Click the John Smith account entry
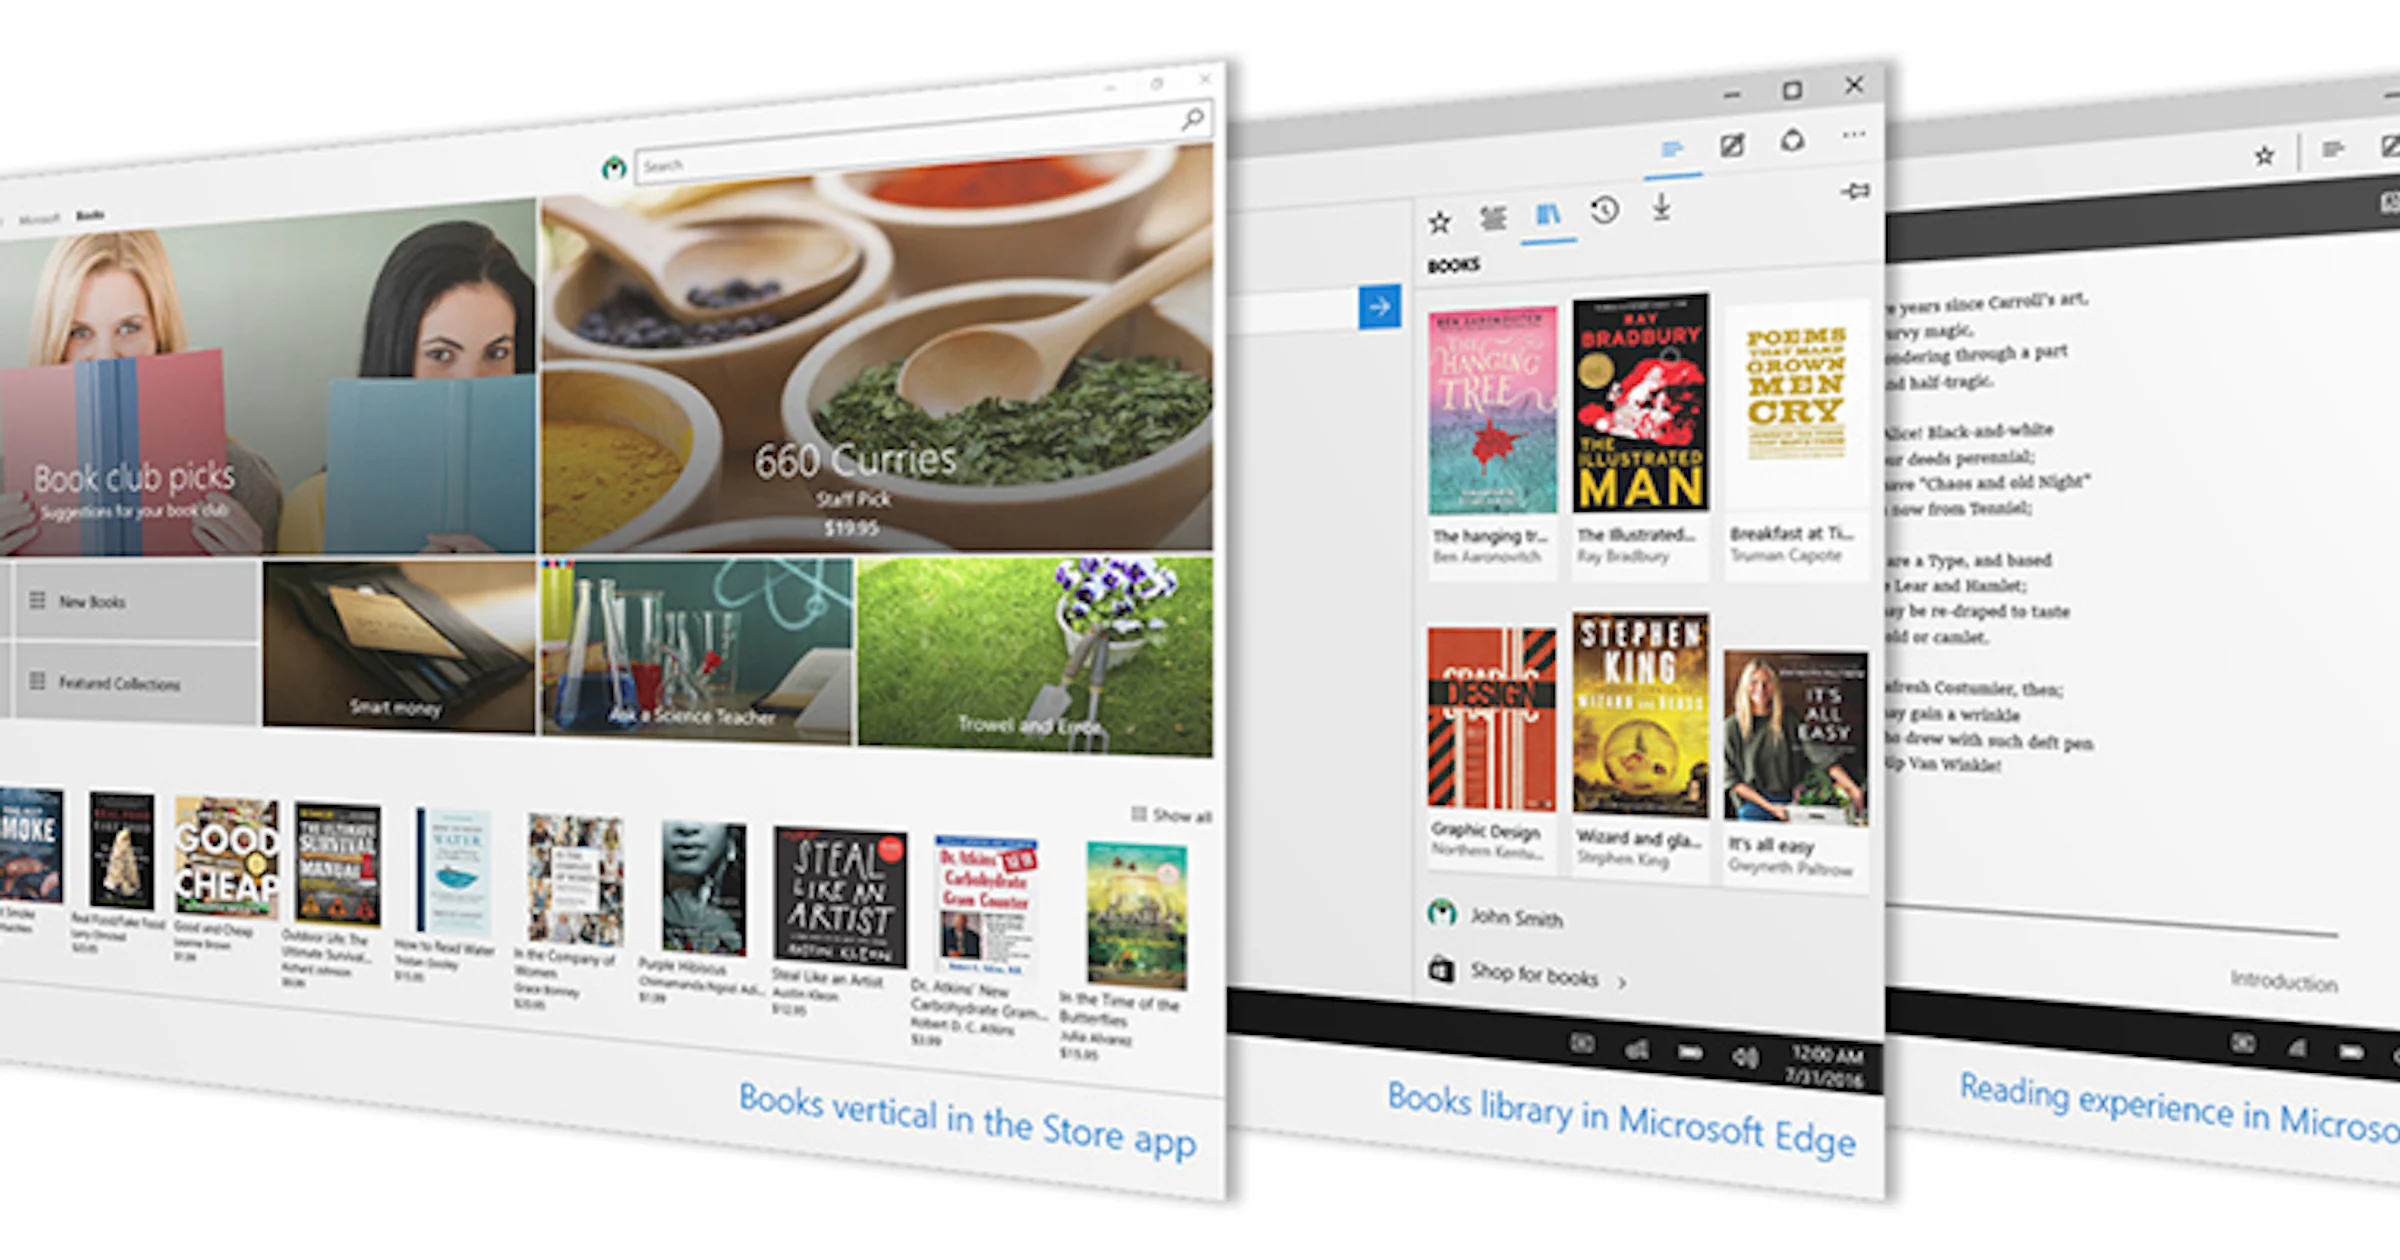 click(x=1497, y=915)
